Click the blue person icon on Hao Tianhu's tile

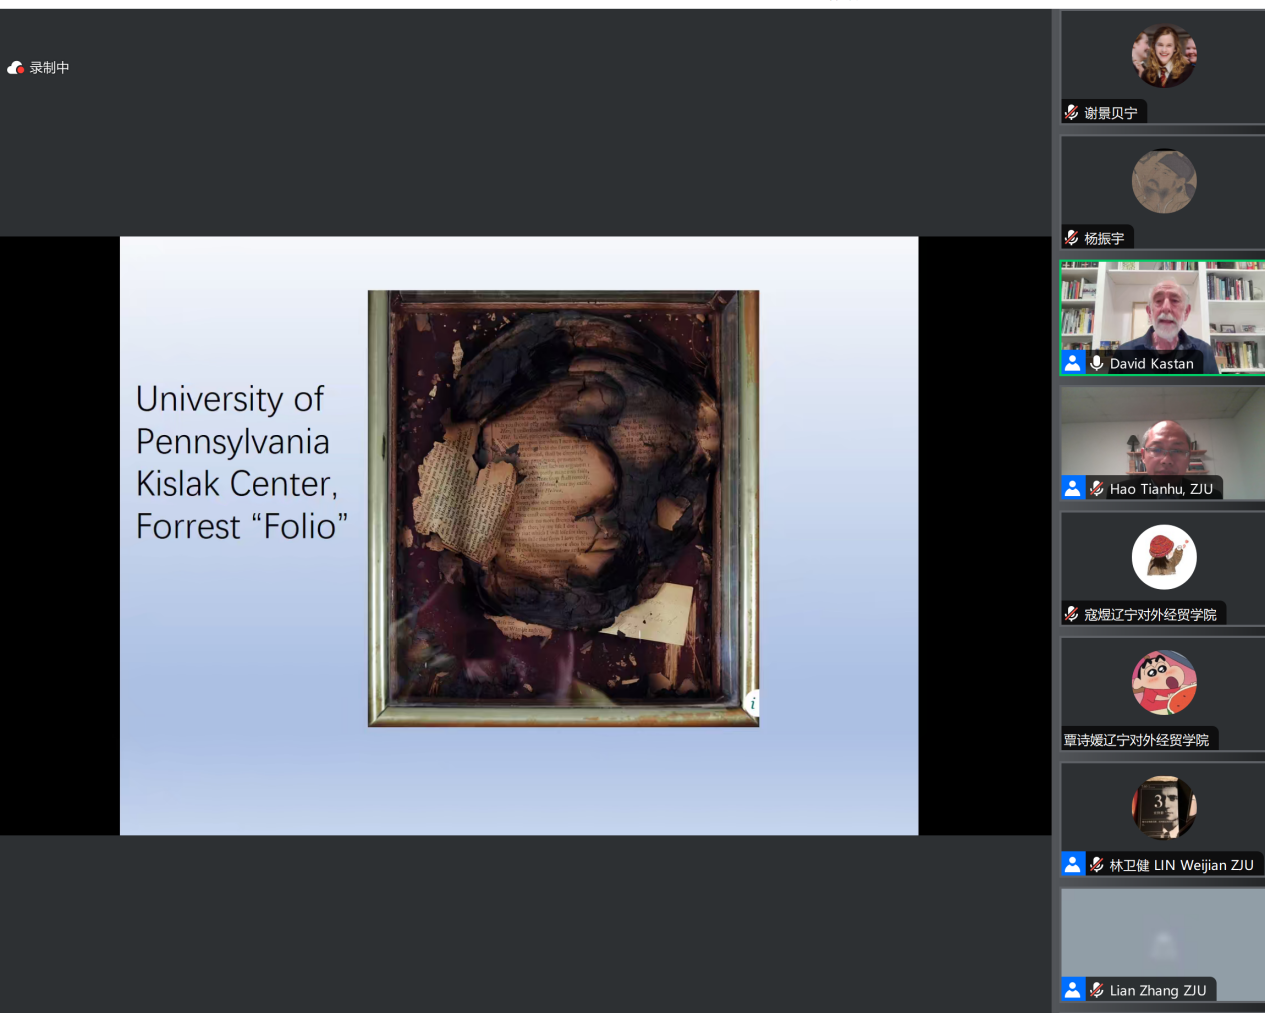1072,488
